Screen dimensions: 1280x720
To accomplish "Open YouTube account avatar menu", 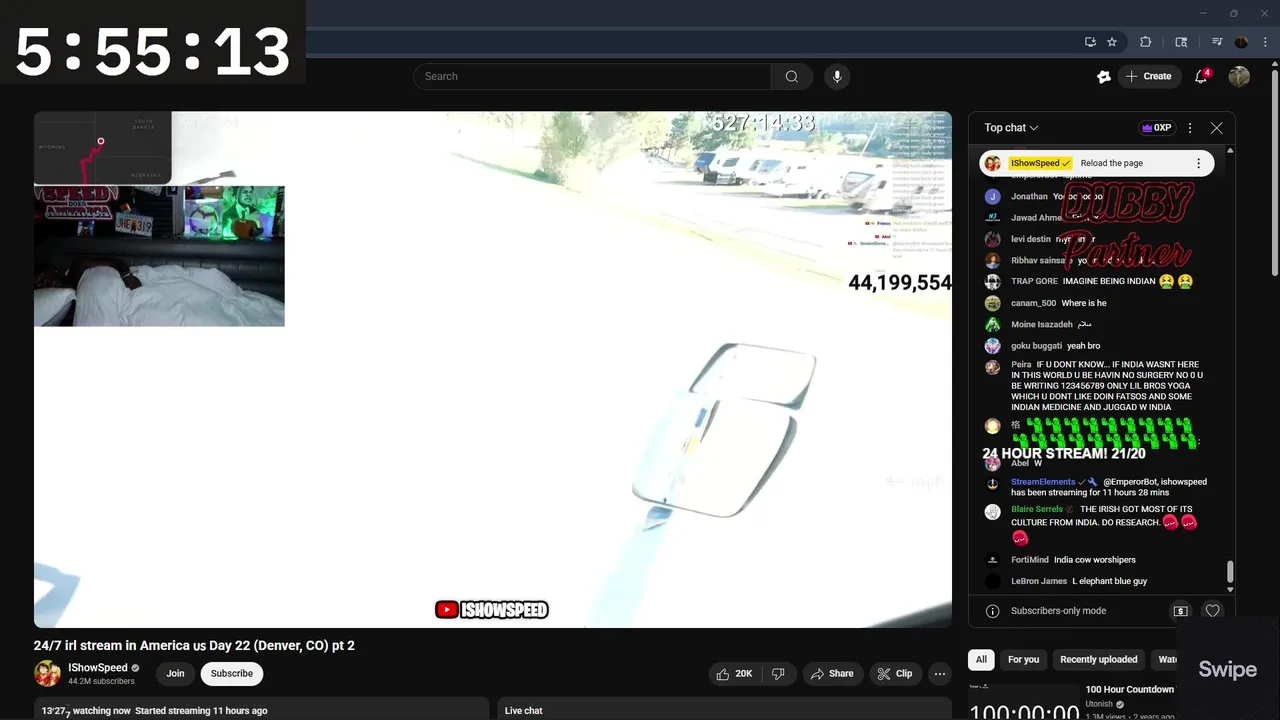I will [x=1239, y=76].
